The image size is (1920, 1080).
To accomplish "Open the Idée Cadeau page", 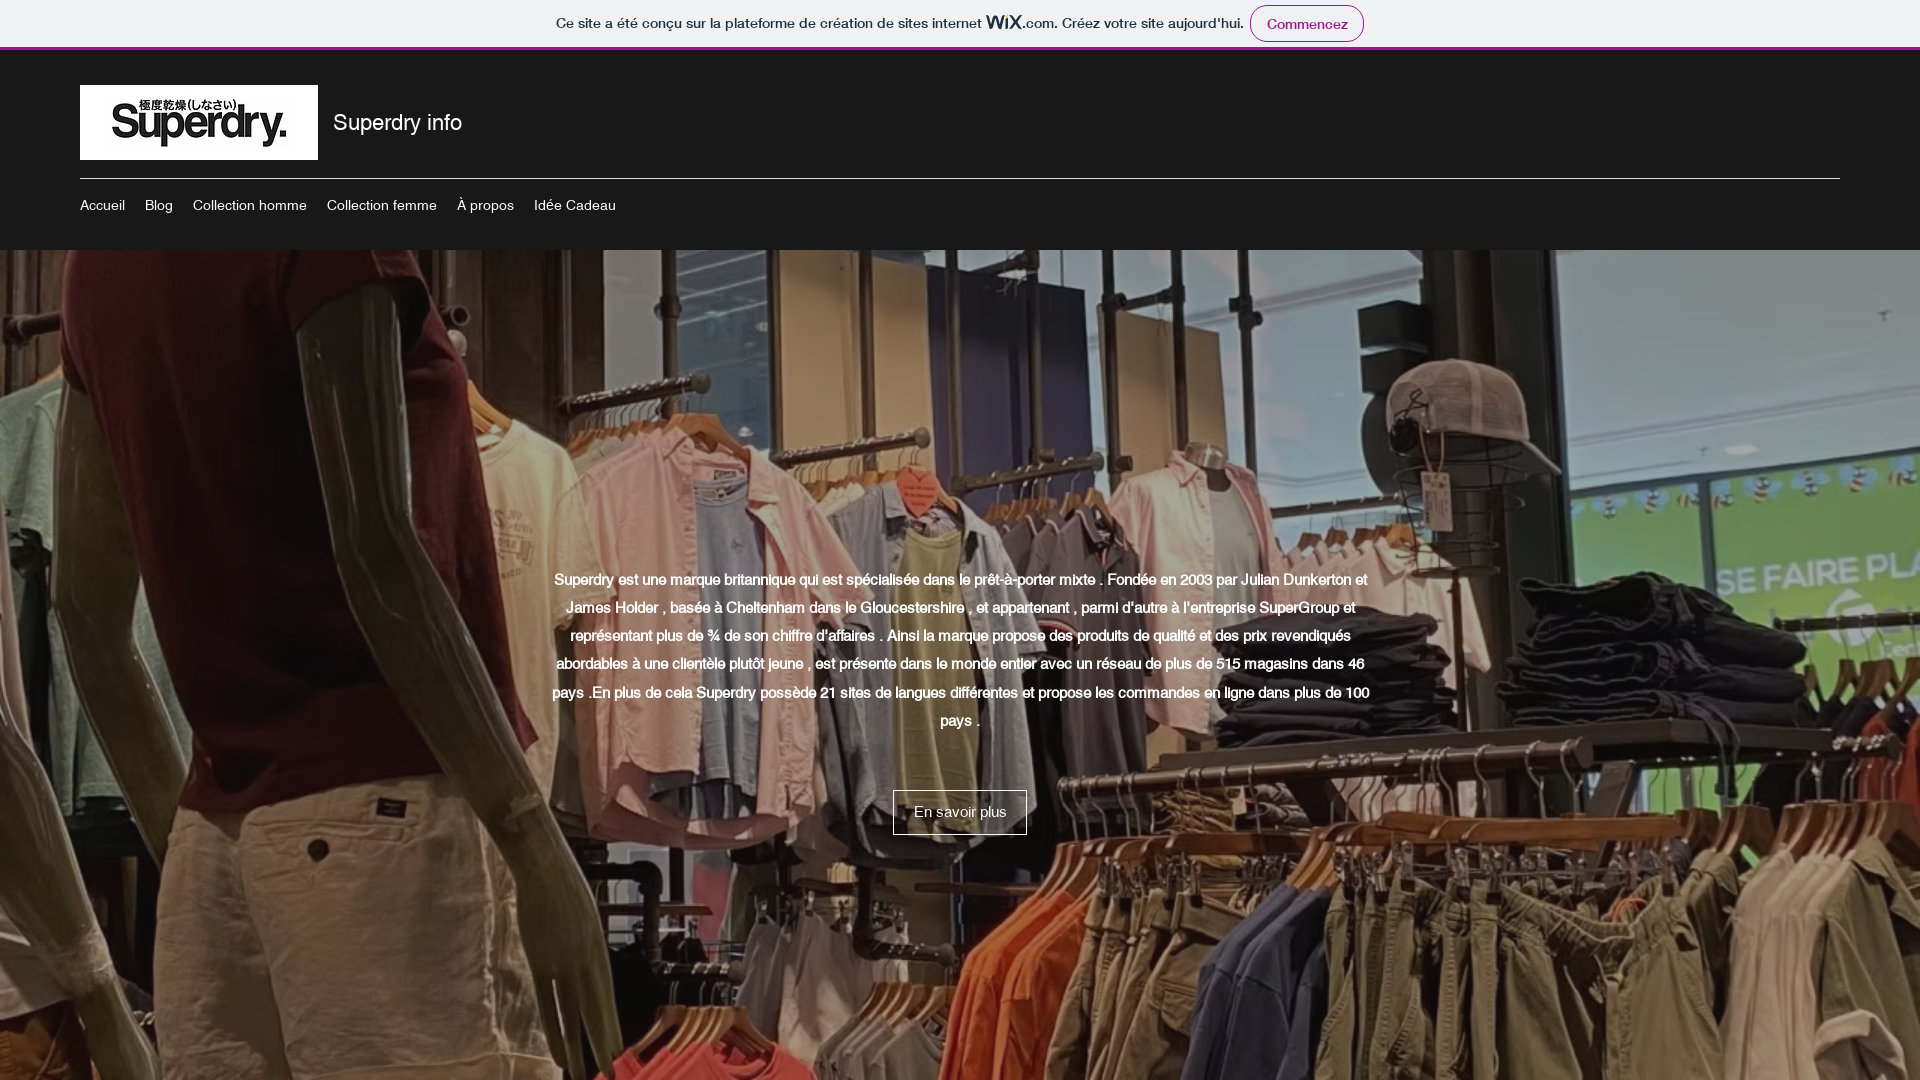I will tap(574, 205).
